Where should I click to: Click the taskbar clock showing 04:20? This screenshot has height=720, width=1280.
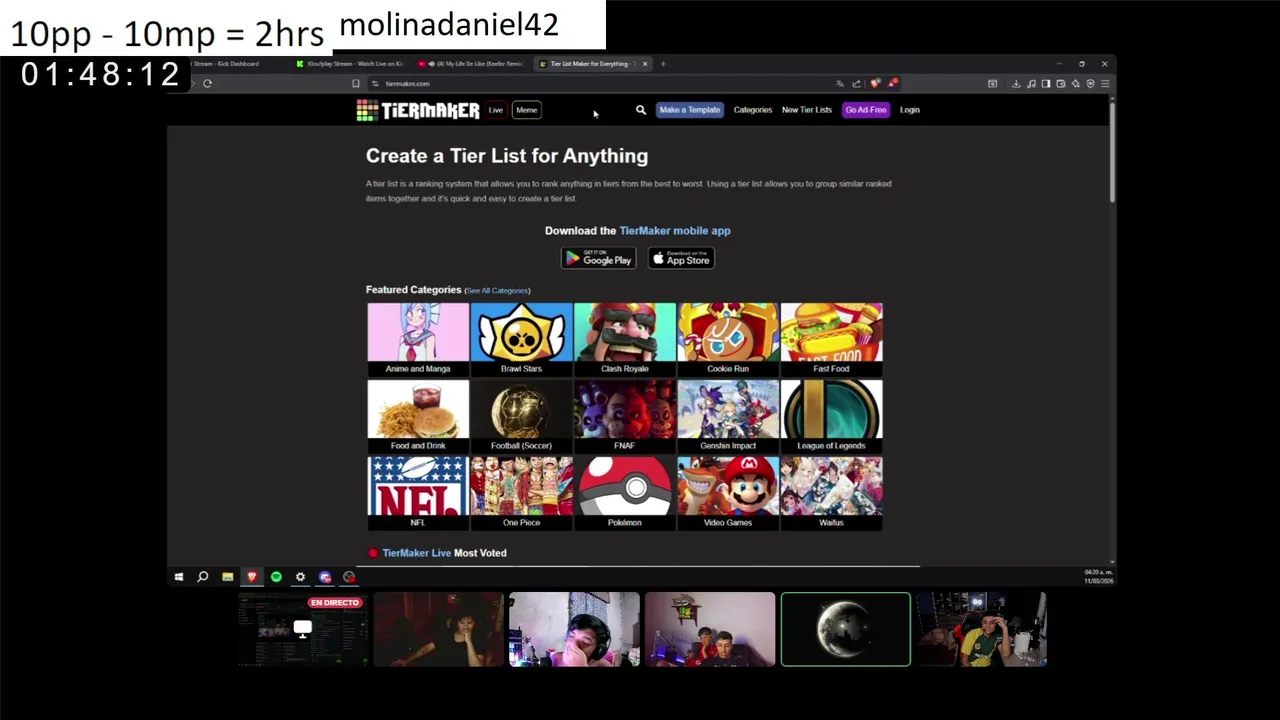[x=1098, y=577]
